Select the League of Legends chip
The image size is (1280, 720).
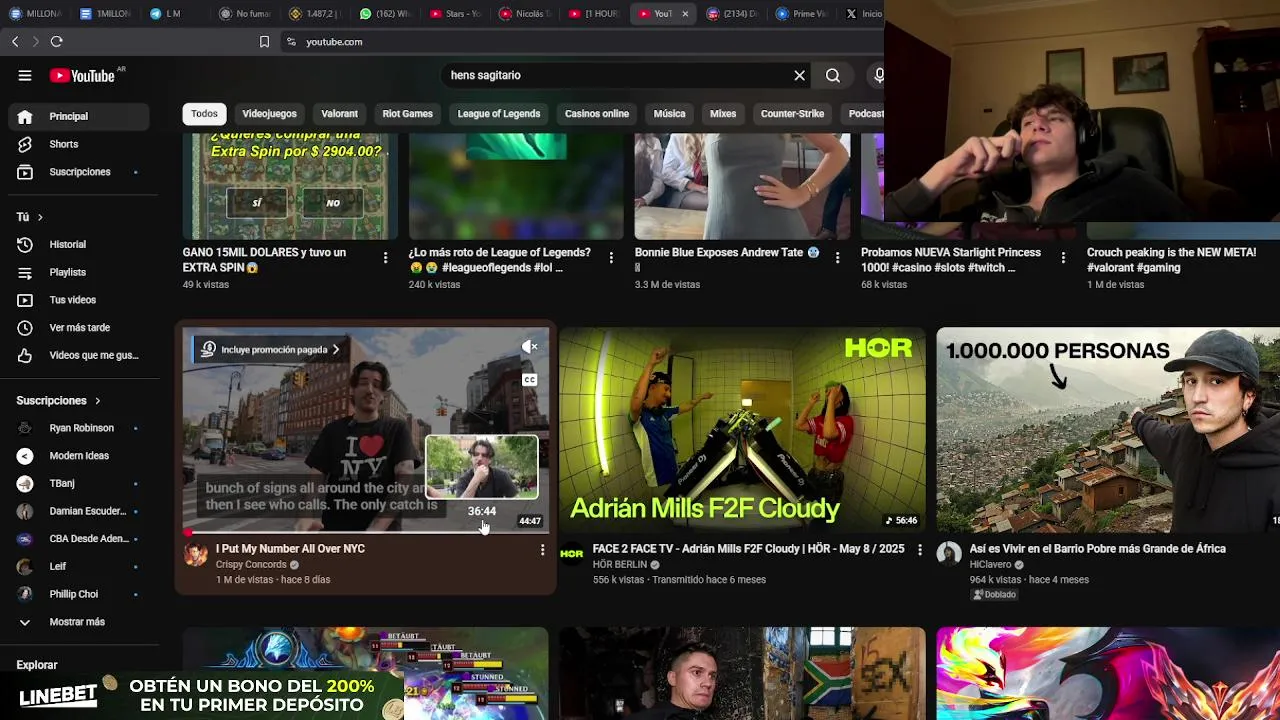(x=499, y=114)
